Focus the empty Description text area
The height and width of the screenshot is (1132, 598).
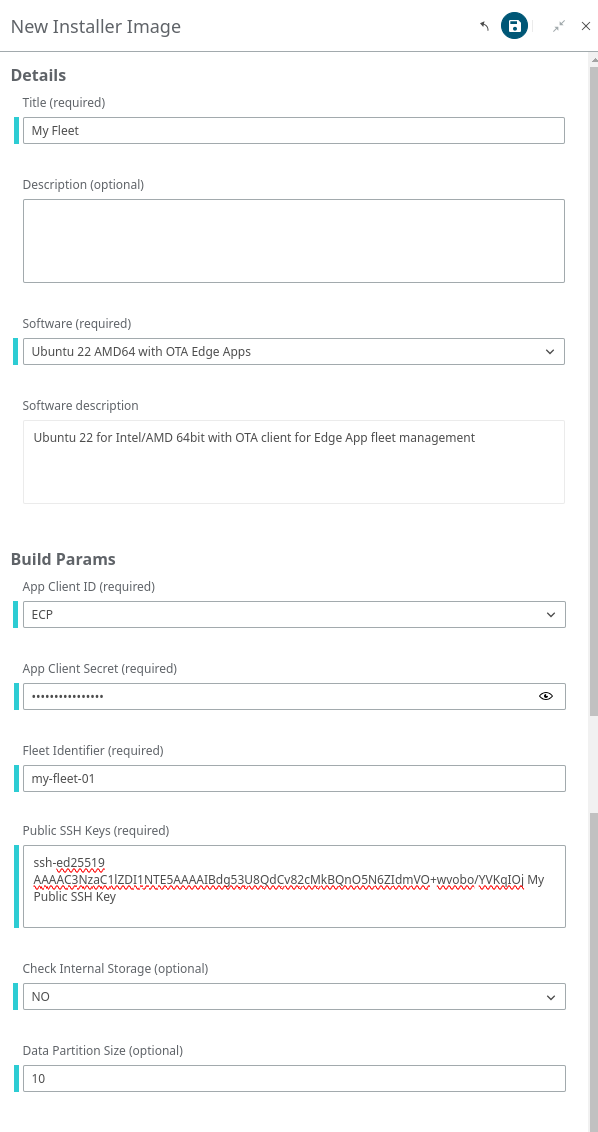point(294,241)
